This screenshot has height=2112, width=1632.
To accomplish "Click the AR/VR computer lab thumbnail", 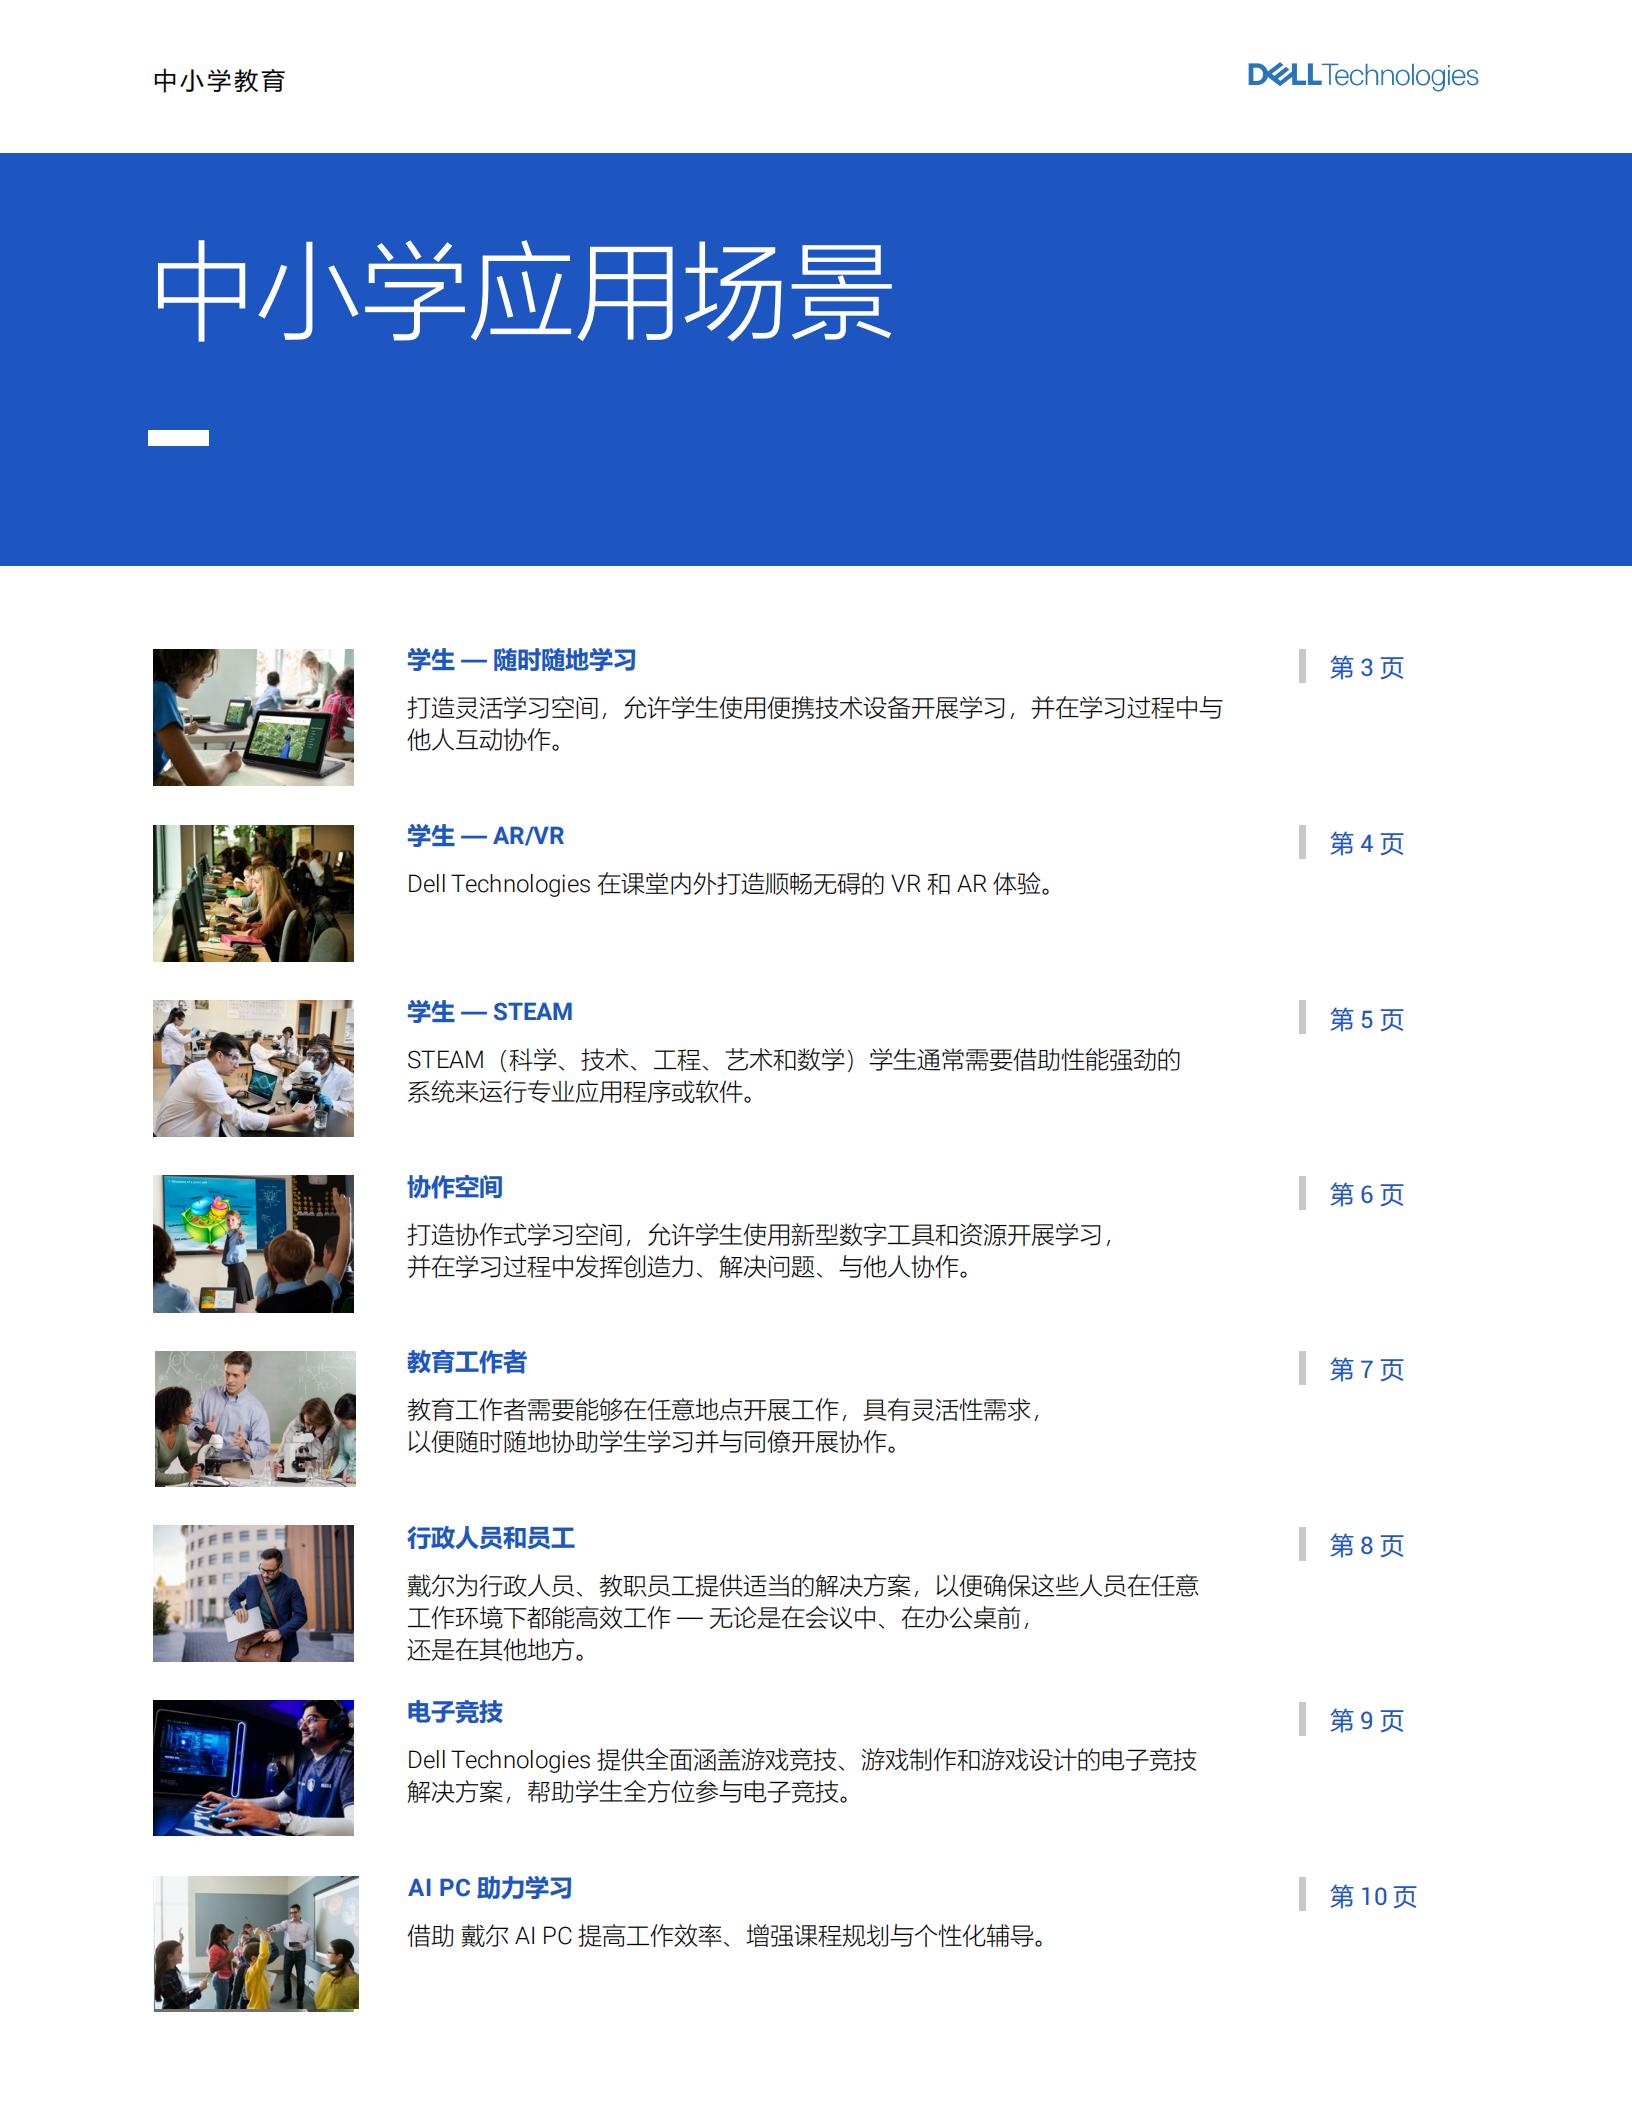I will click(253, 893).
